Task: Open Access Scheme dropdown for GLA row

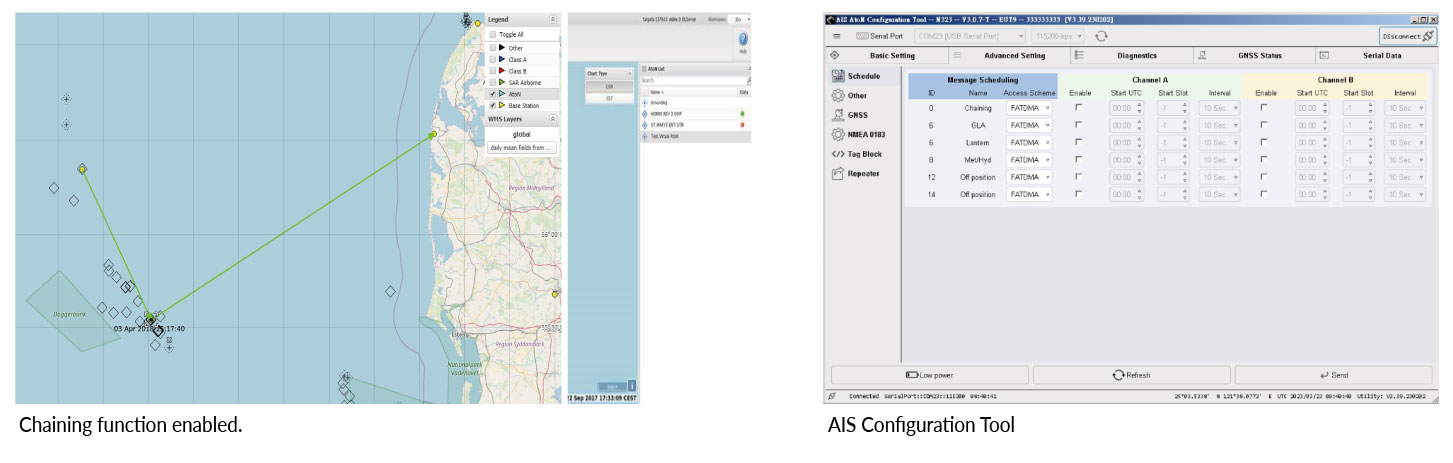Action: 1029,125
